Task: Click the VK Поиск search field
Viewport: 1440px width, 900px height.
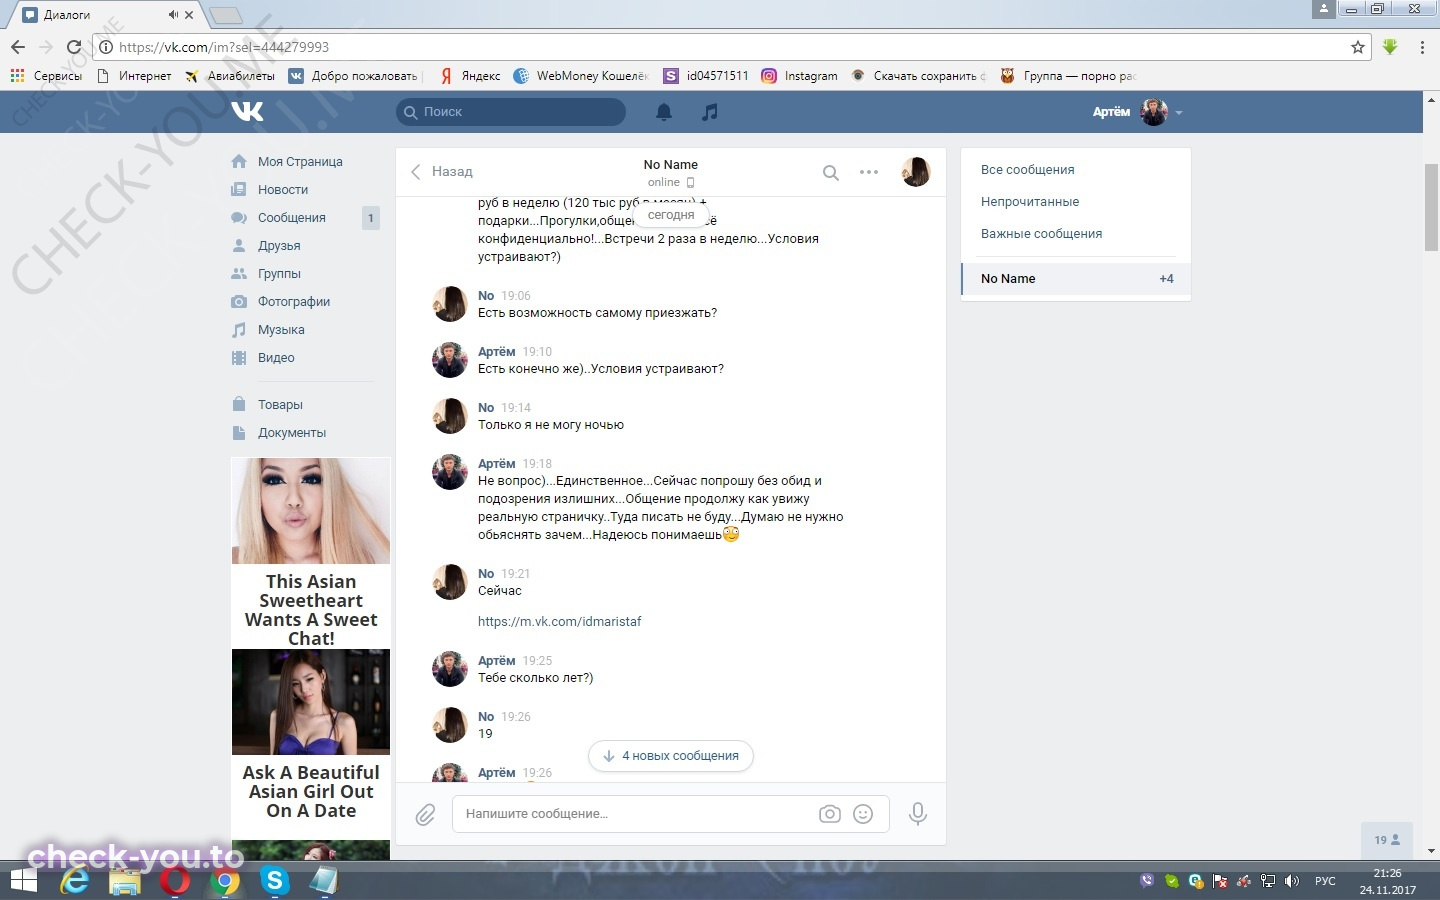Action: (x=511, y=112)
